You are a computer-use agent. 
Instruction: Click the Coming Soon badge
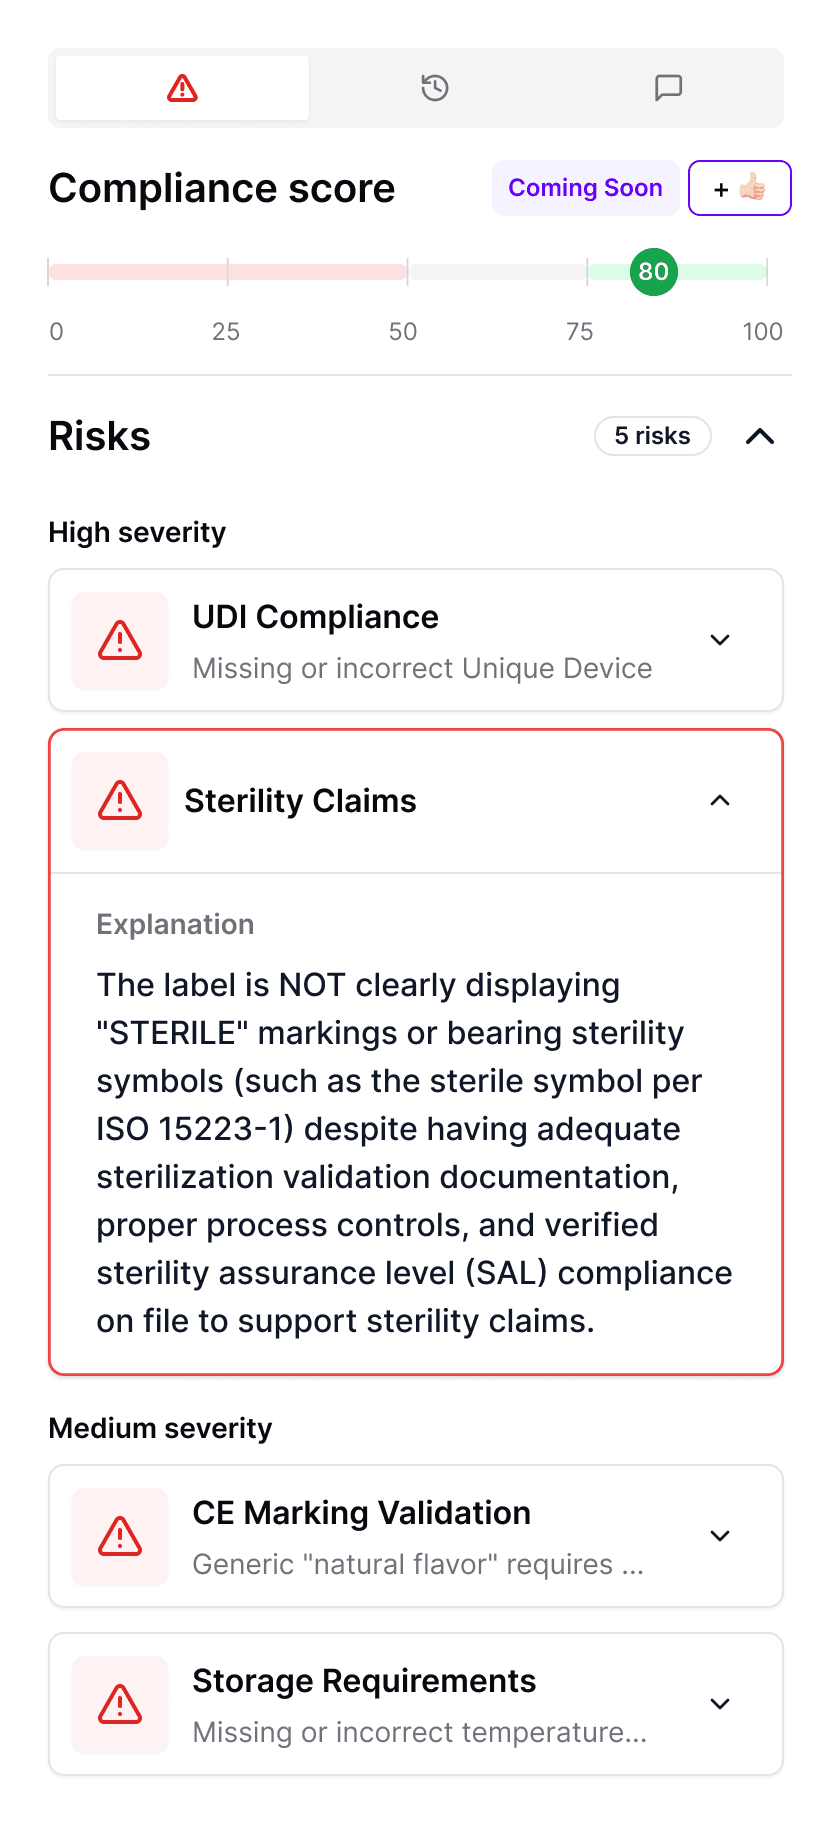pos(585,187)
